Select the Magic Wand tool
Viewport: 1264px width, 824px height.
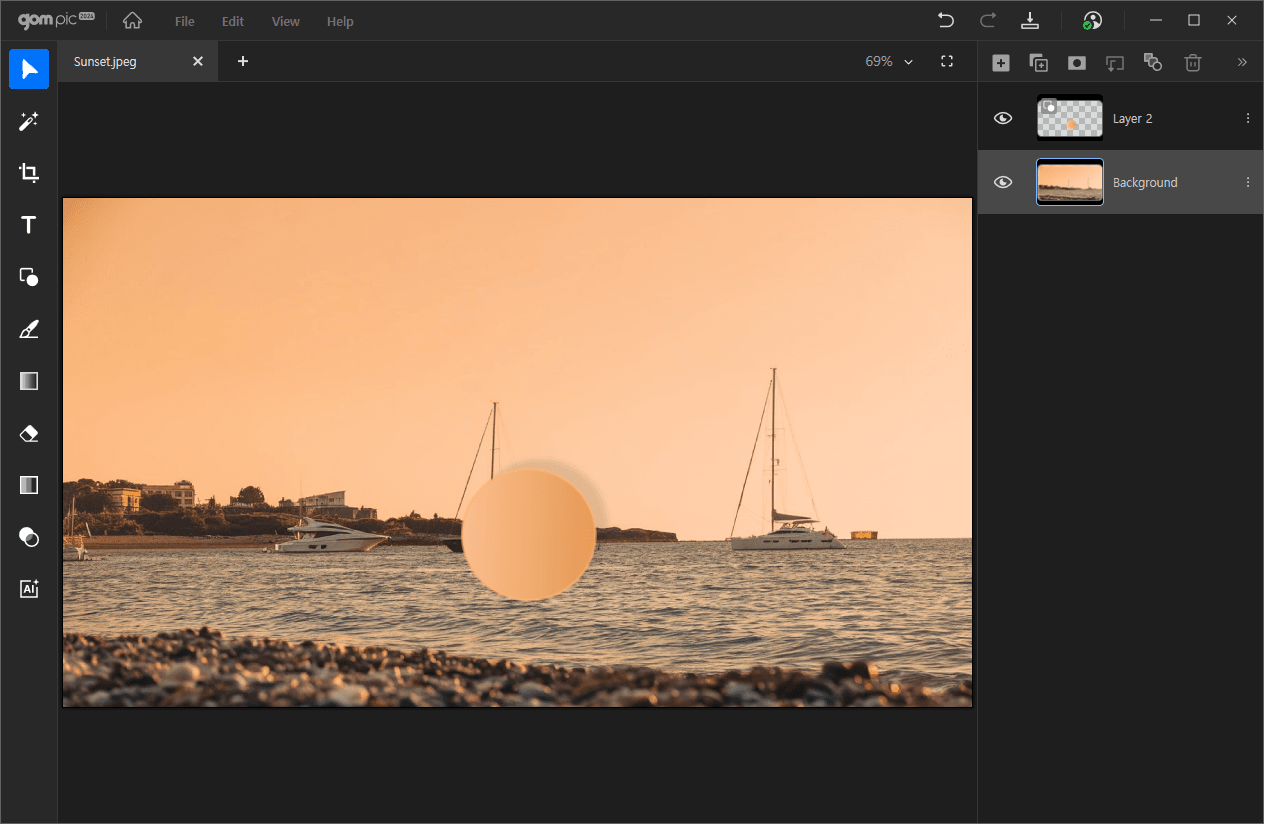(x=29, y=121)
